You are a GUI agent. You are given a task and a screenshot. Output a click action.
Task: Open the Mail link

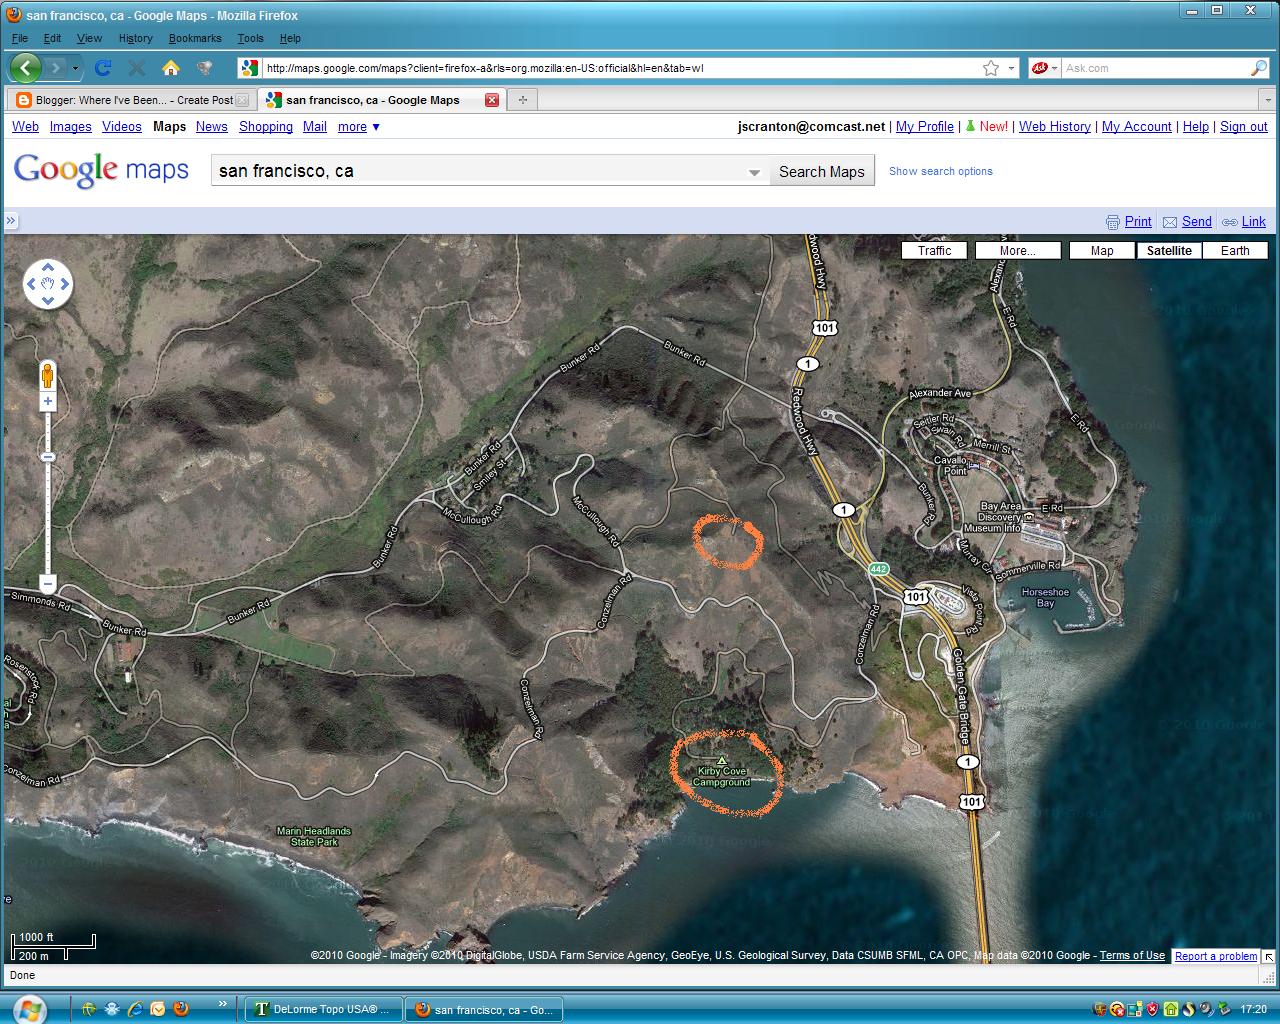coord(315,126)
